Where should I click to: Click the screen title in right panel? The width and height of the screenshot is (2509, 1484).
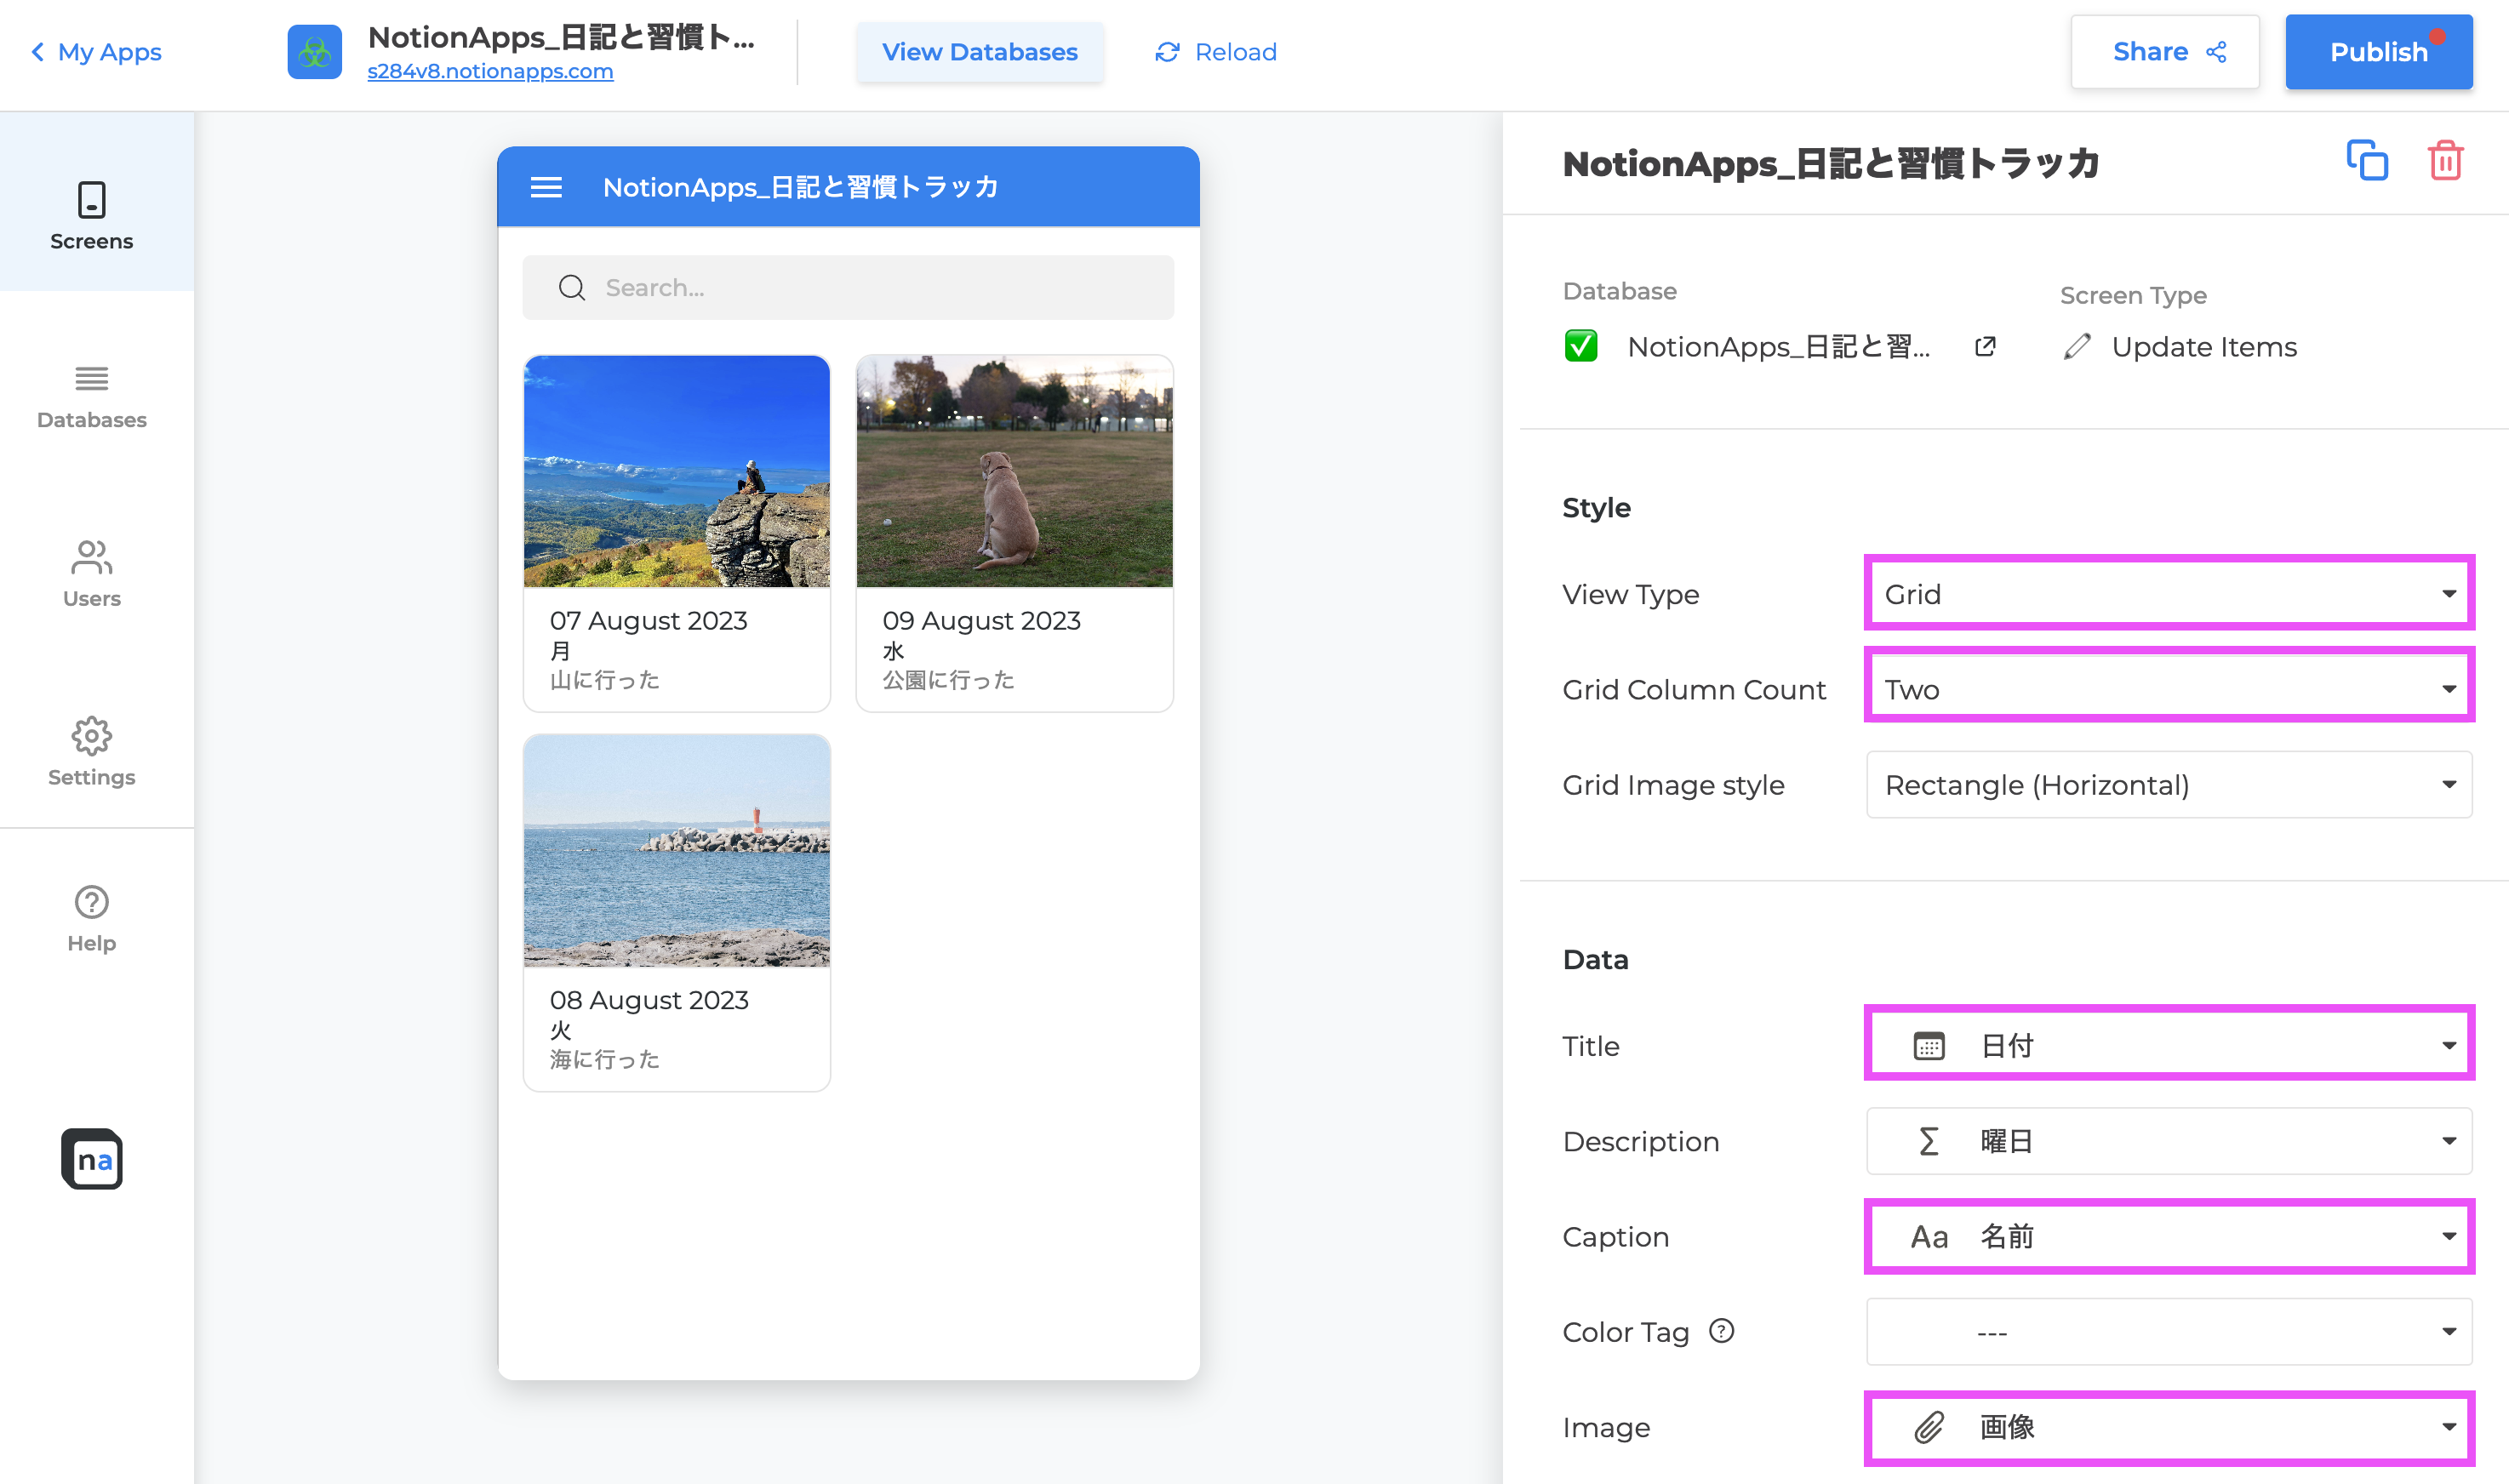pos(1831,163)
